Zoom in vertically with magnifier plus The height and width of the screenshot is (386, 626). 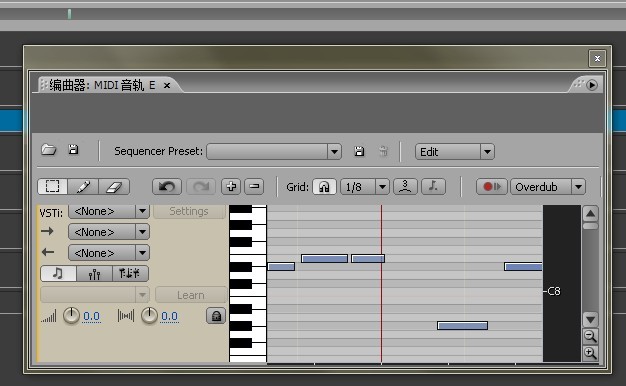tap(590, 353)
